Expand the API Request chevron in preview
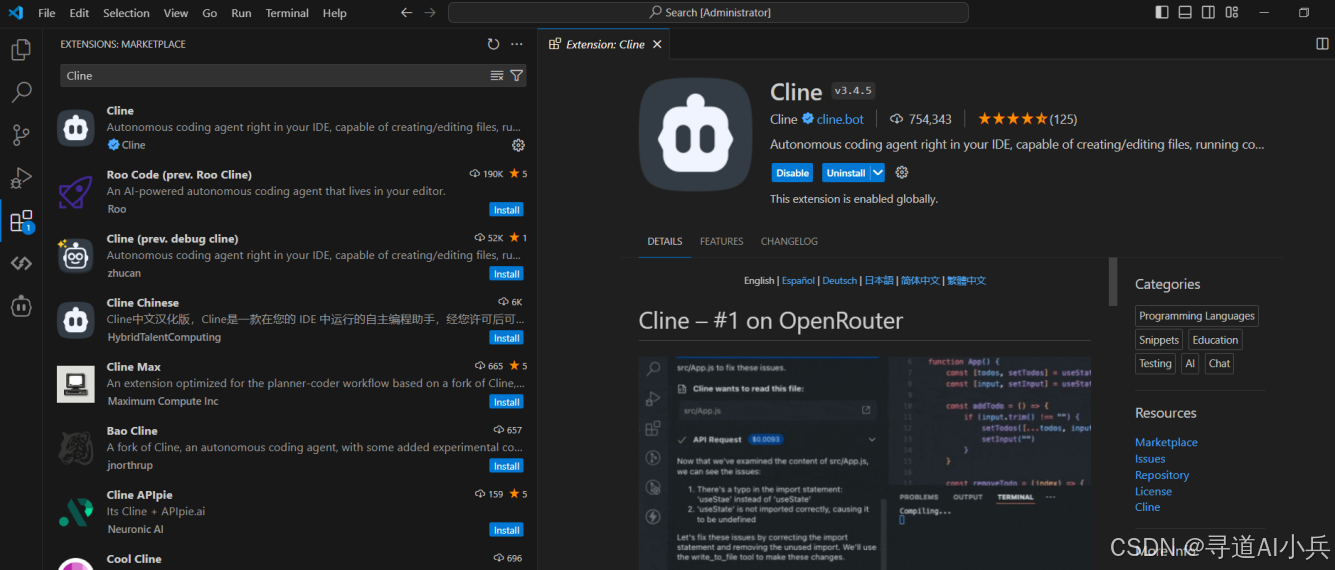This screenshot has width=1335, height=570. click(x=872, y=439)
